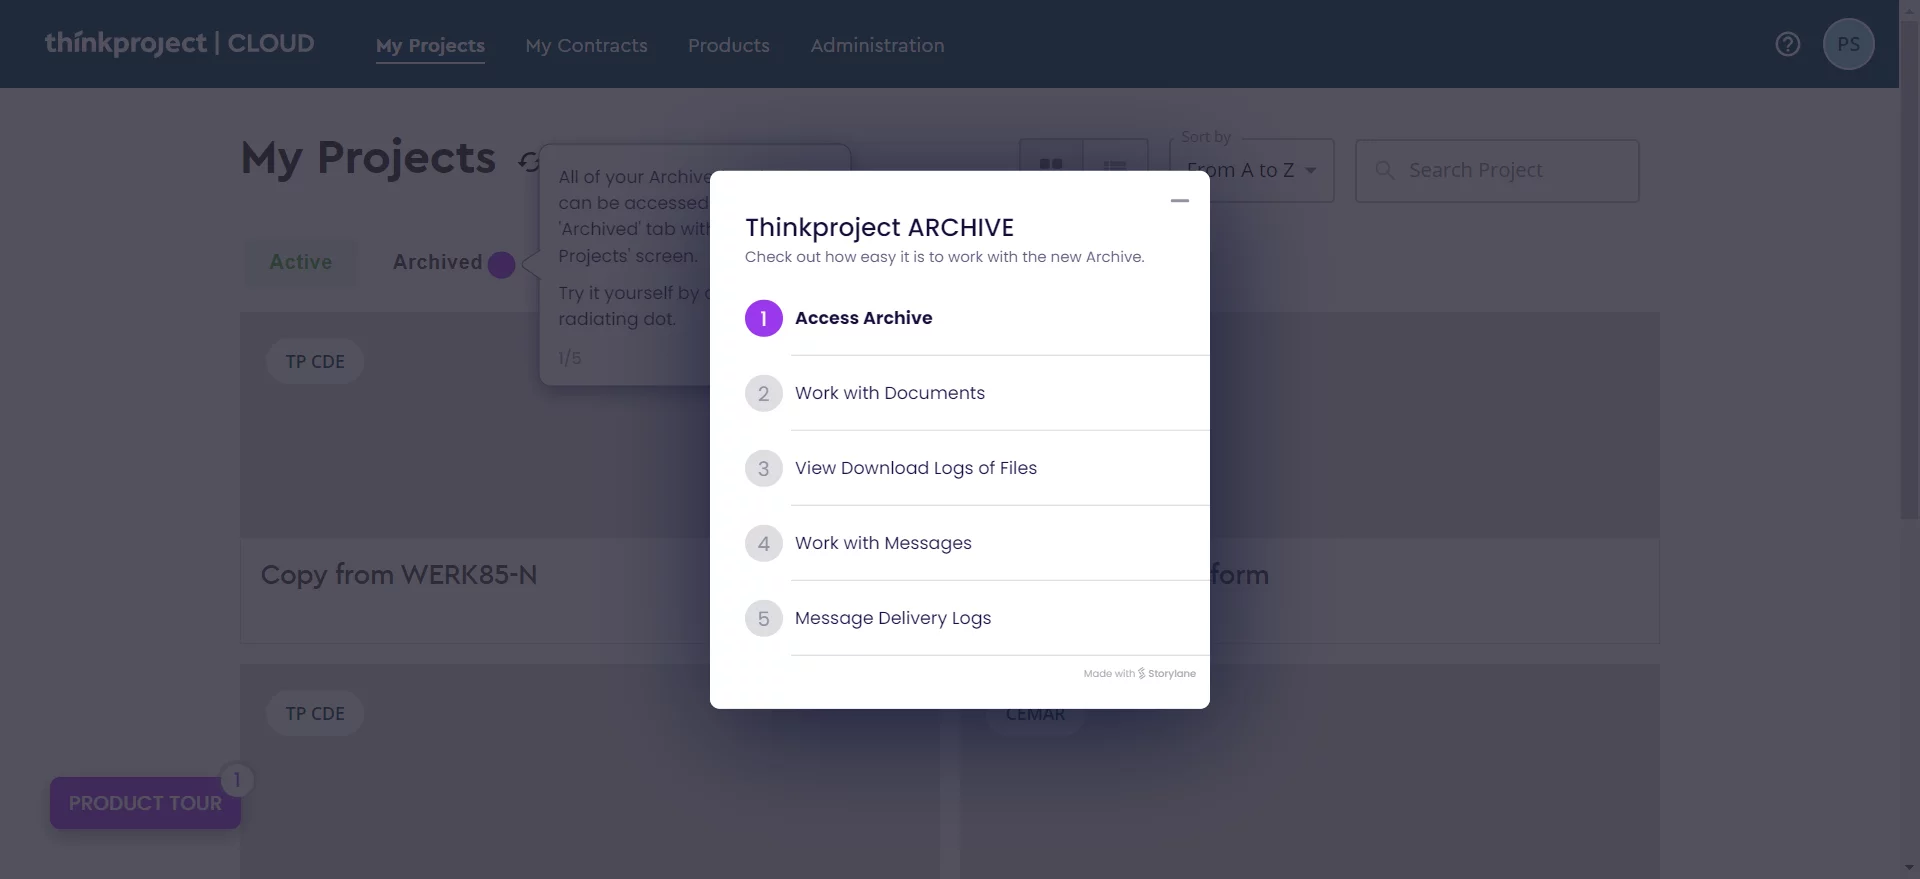Minimize the Thinkproject ARCHIVE tour panel
This screenshot has width=1920, height=879.
click(1180, 201)
